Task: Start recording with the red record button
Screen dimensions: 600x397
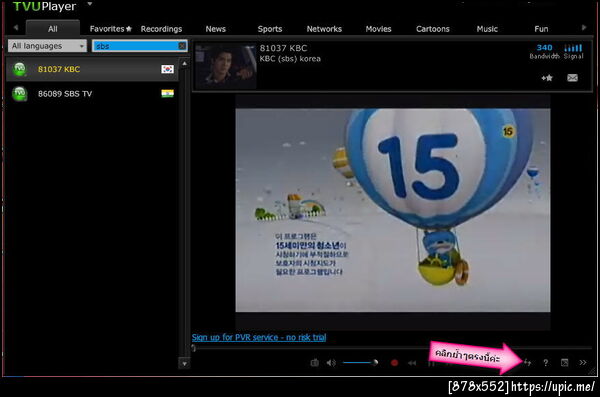Action: tap(394, 363)
